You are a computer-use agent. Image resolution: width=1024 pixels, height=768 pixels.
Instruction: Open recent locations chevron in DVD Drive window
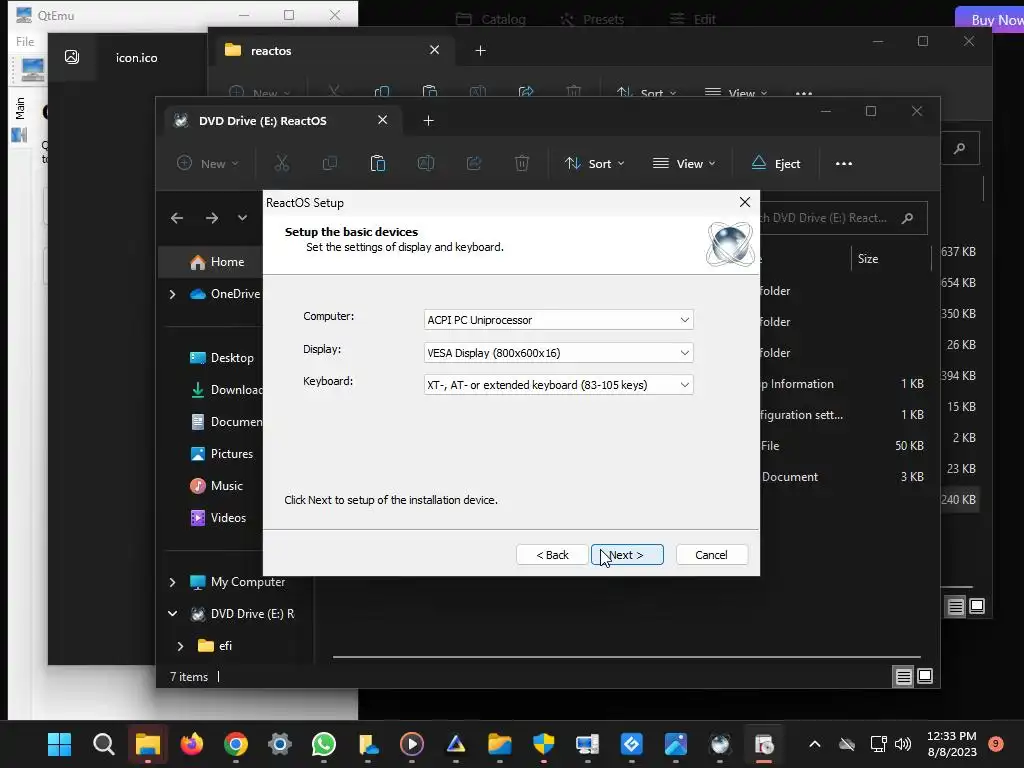tap(242, 217)
